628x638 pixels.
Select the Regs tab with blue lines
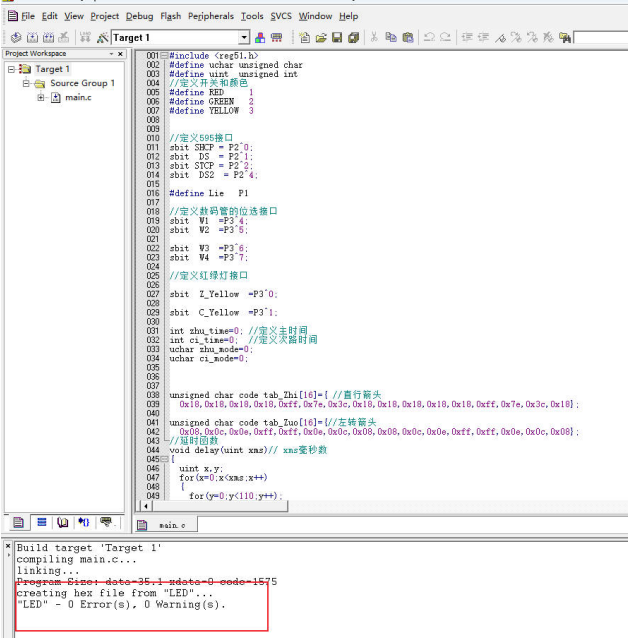[x=42, y=522]
